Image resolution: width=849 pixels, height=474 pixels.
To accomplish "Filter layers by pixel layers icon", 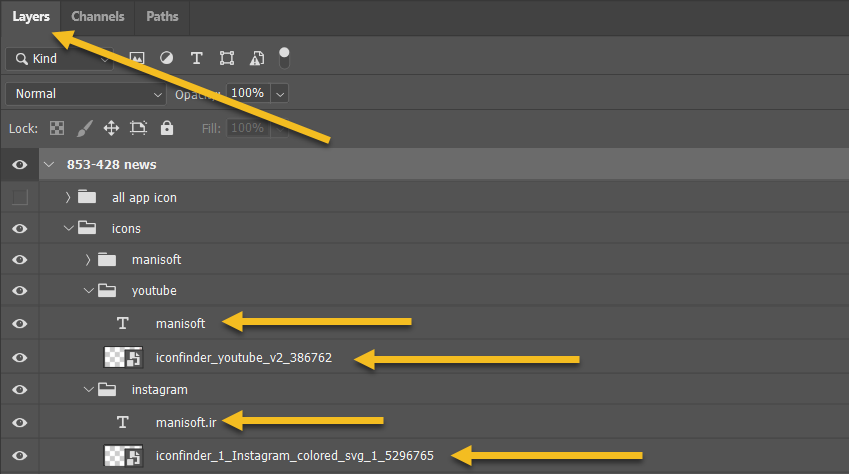I will [137, 58].
